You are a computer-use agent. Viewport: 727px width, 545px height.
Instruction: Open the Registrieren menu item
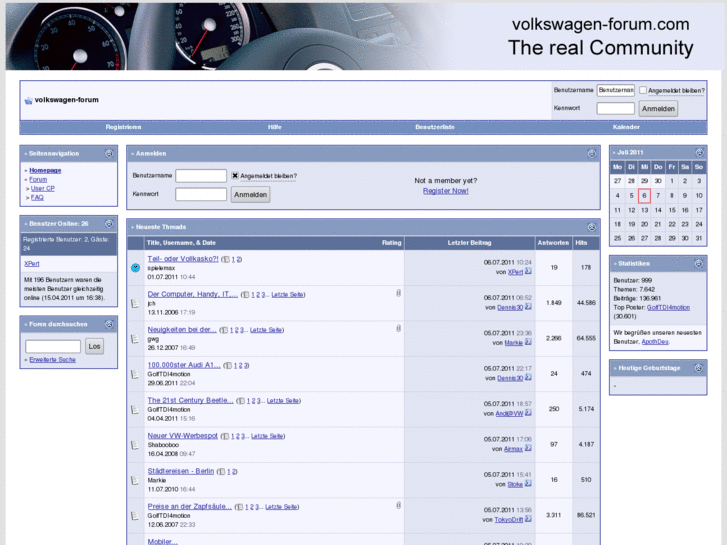pos(123,127)
